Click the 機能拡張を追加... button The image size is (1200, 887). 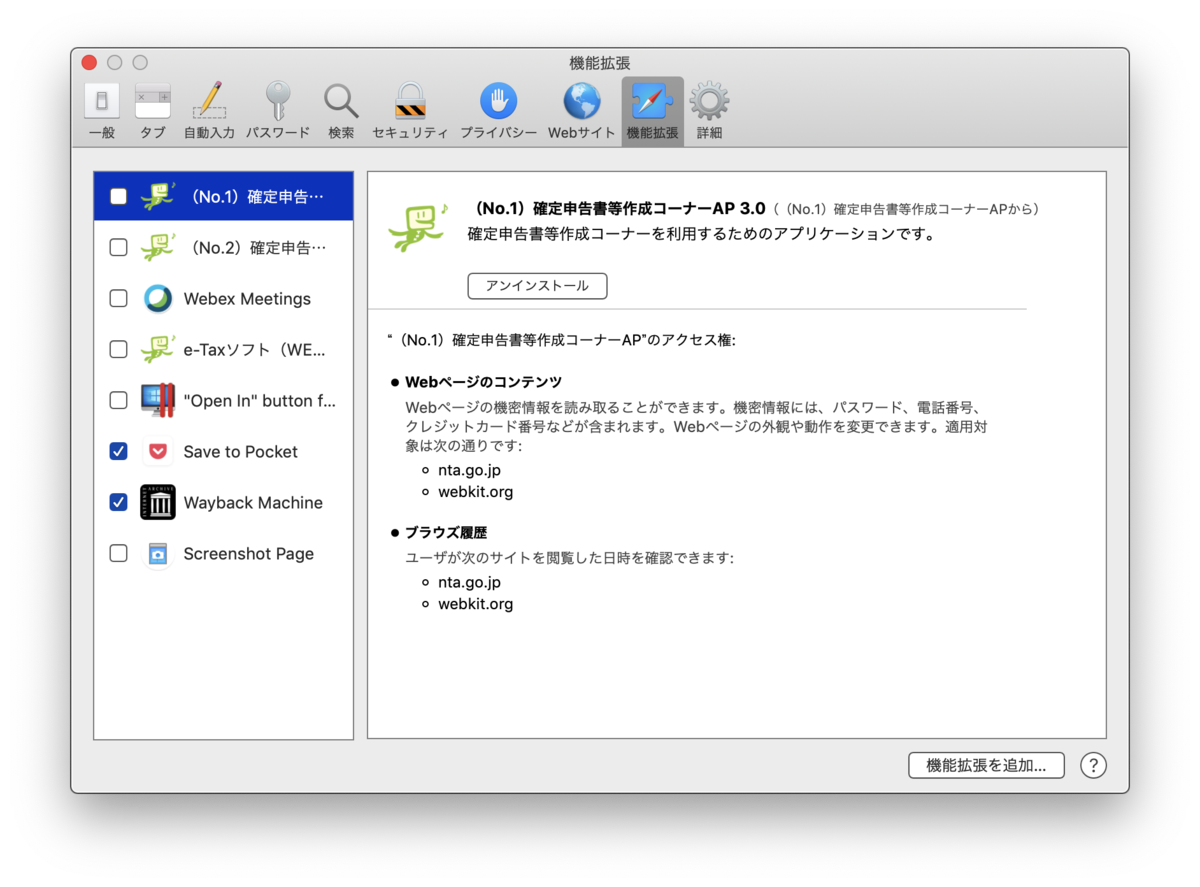pos(986,765)
